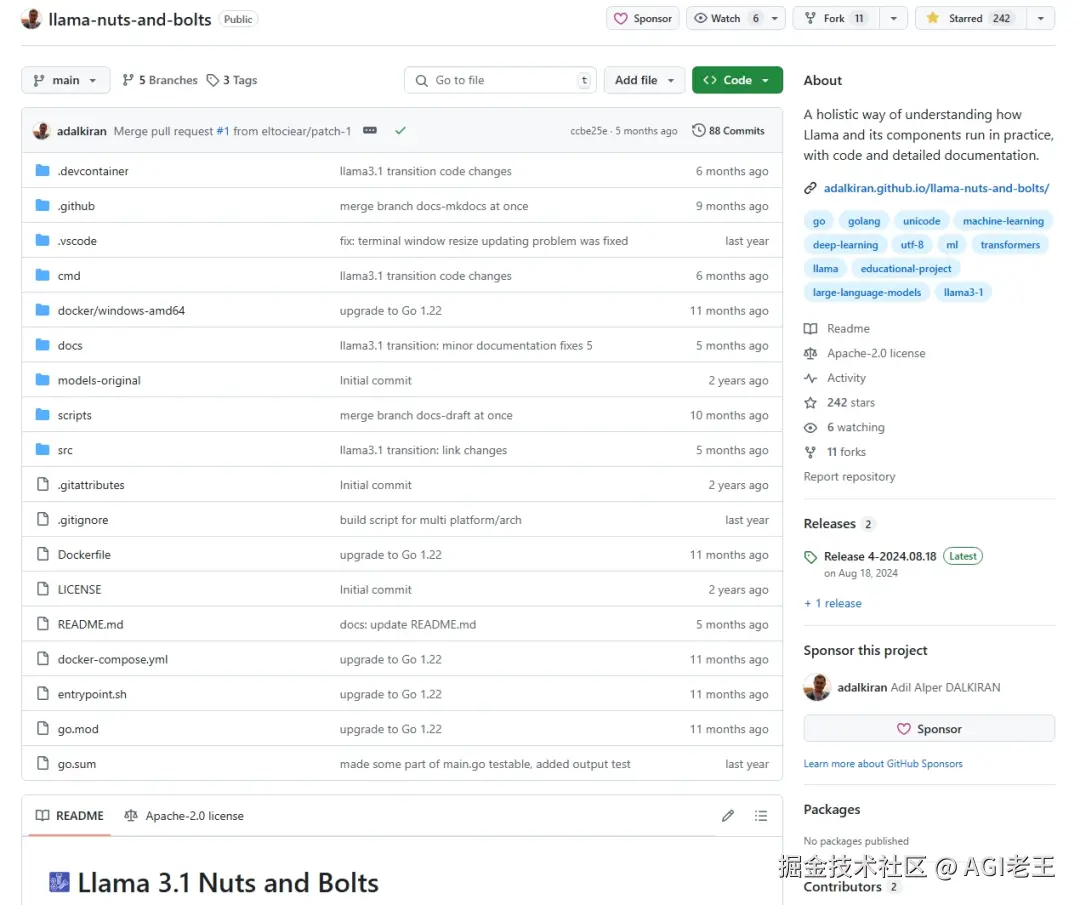This screenshot has width=1080, height=905.
Task: Open the docs folder icon
Action: [x=43, y=345]
